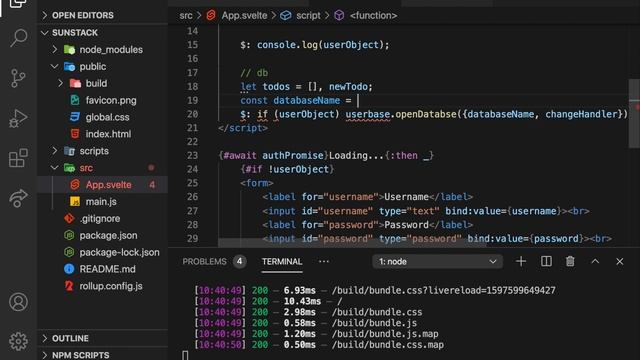Click the 'src' breadcrumb segment

point(186,16)
